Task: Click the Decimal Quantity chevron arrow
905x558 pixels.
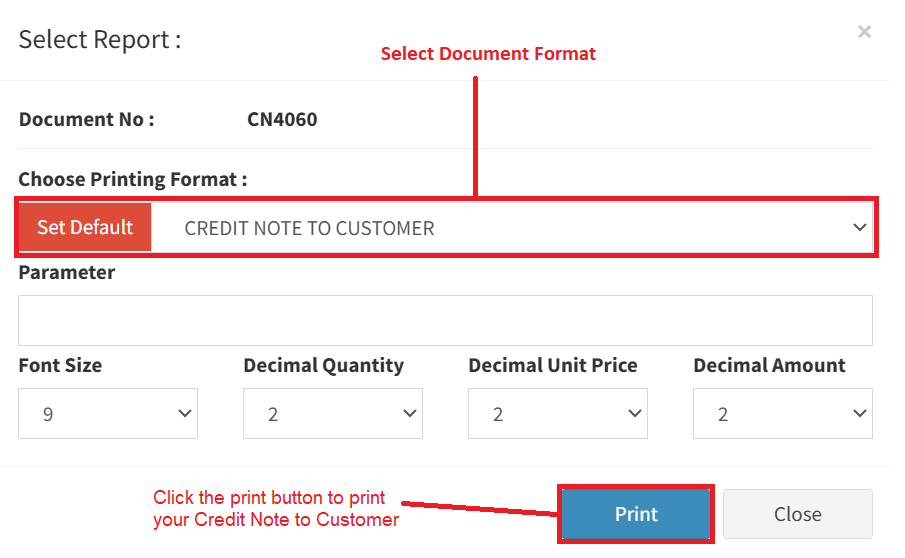Action: (409, 414)
